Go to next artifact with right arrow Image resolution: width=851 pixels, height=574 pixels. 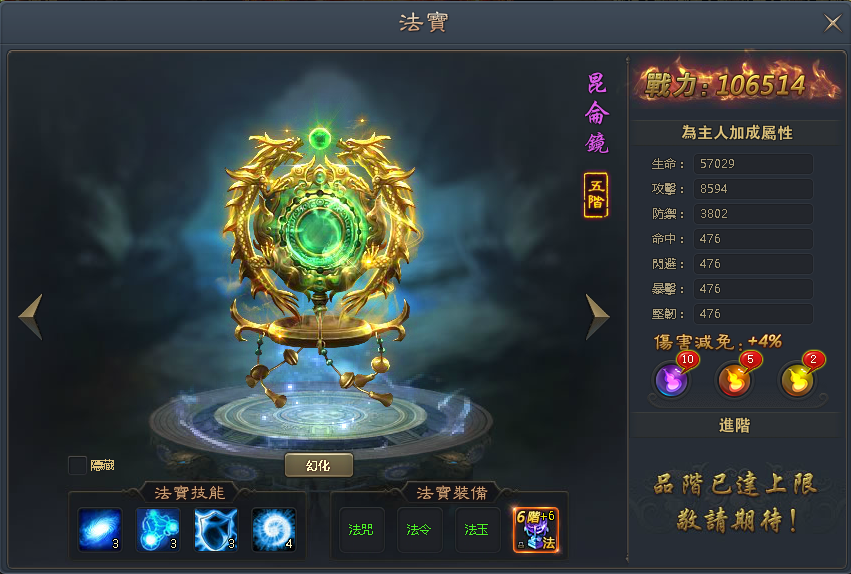click(598, 317)
